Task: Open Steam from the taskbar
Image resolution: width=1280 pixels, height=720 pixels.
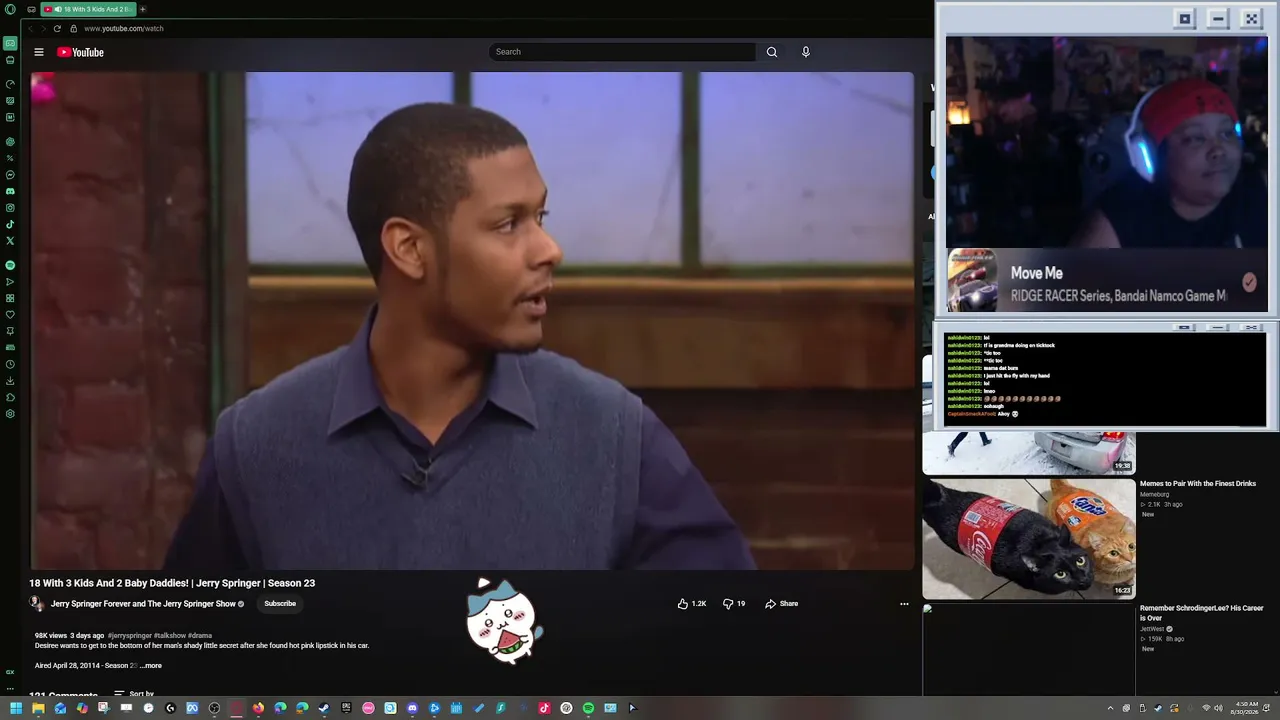Action: tap(324, 708)
